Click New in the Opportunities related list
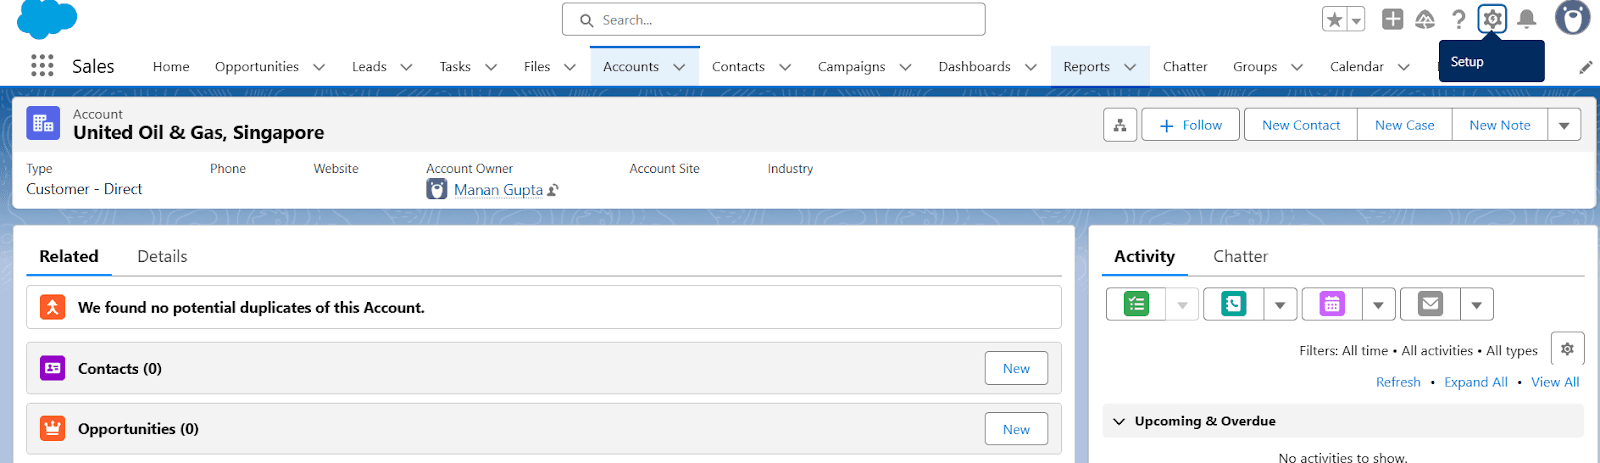The width and height of the screenshot is (1600, 463). click(x=1016, y=429)
